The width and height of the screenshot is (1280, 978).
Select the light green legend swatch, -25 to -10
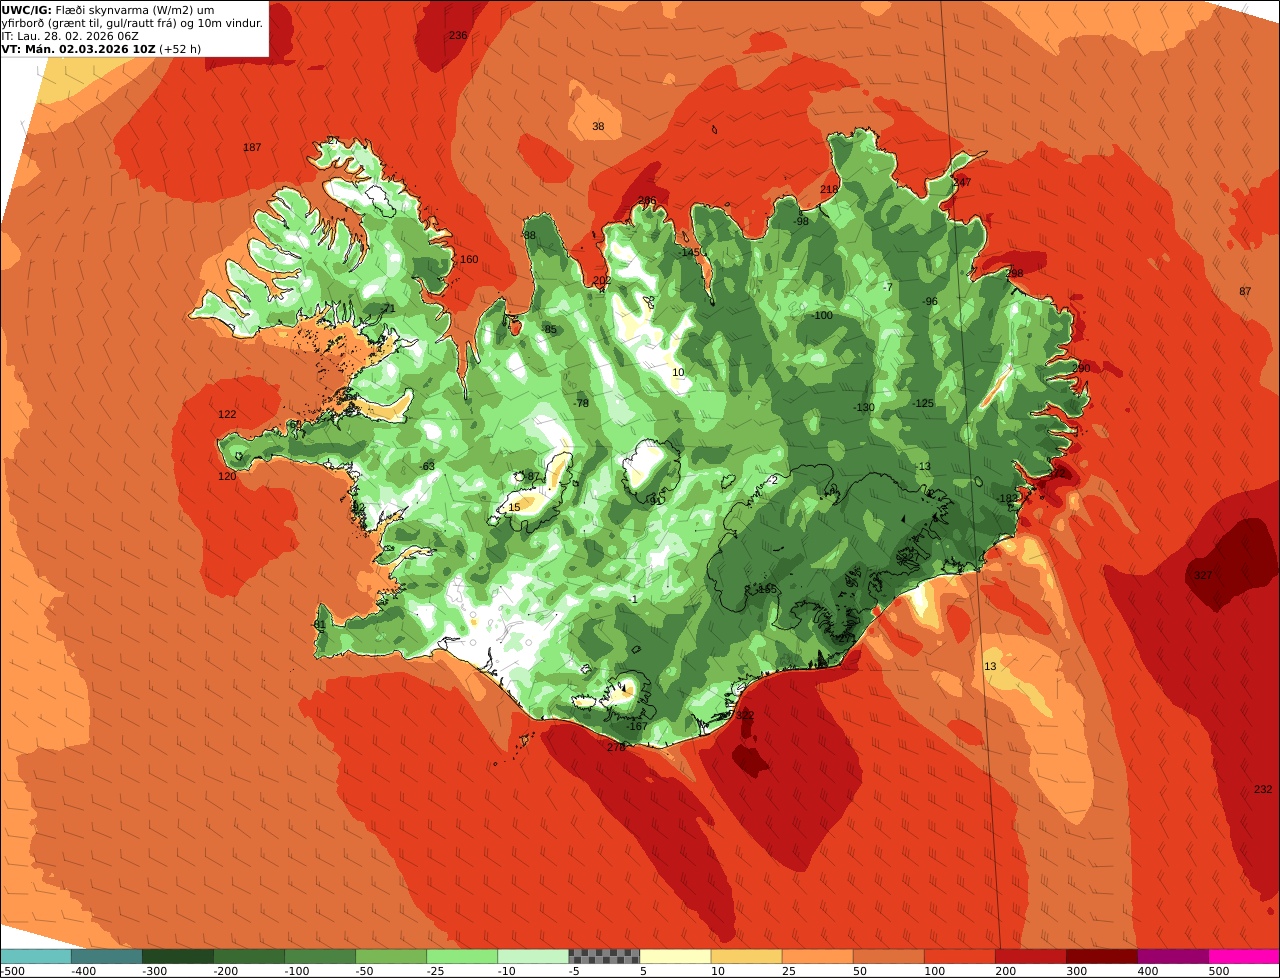click(x=462, y=957)
